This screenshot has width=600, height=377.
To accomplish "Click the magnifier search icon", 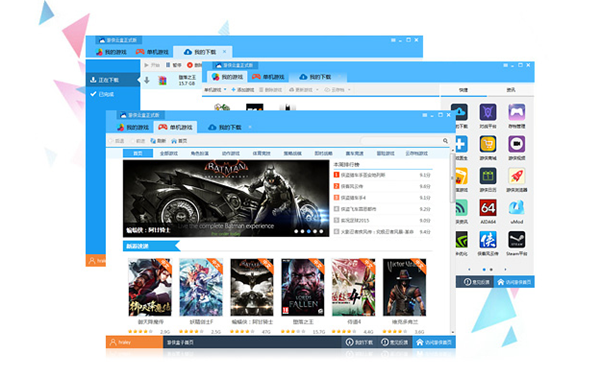I will (x=445, y=141).
